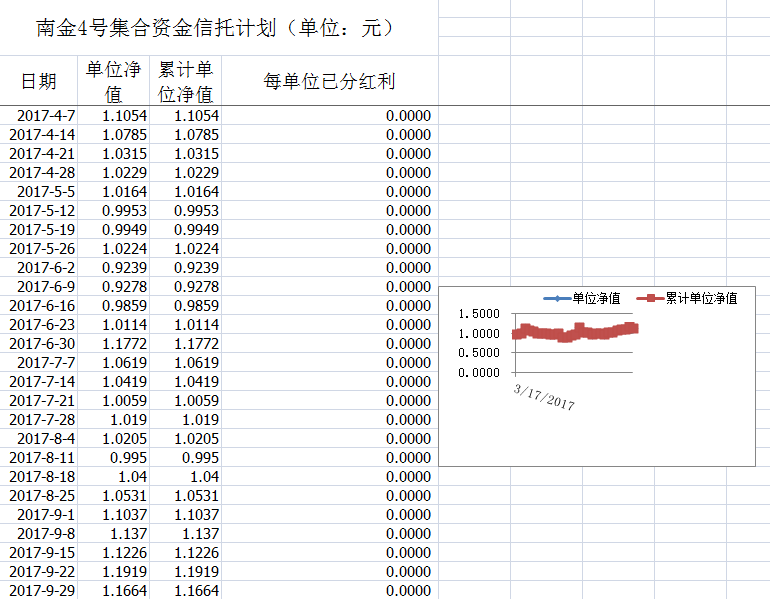This screenshot has height=599, width=770.
Task: Select the date cell 2017-8-18
Action: (41, 477)
